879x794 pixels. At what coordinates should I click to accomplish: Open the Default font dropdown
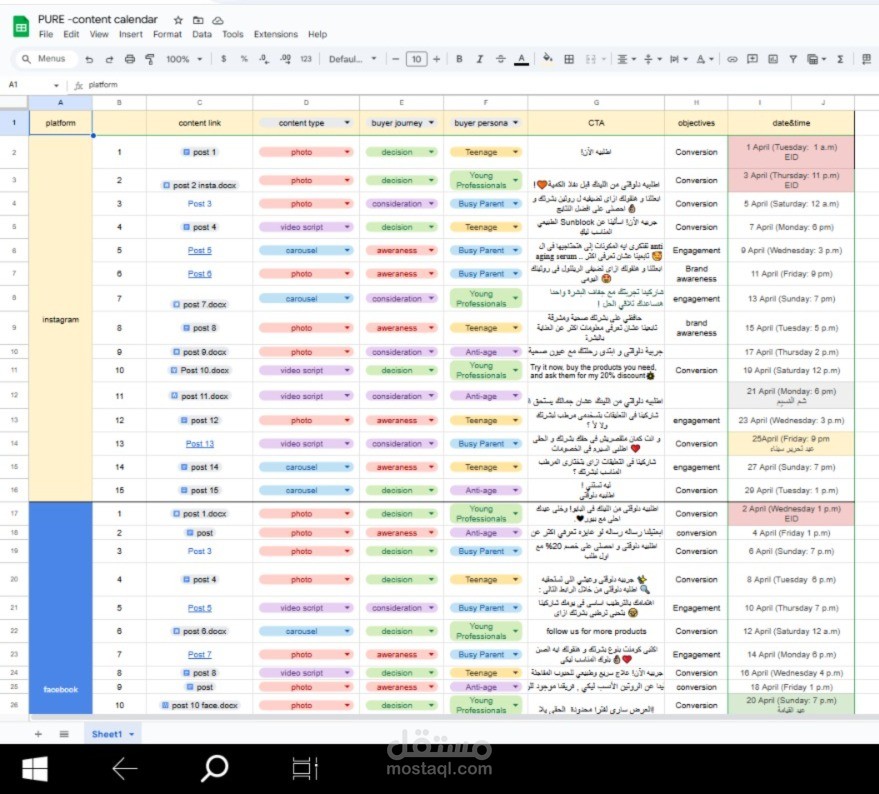(x=352, y=59)
